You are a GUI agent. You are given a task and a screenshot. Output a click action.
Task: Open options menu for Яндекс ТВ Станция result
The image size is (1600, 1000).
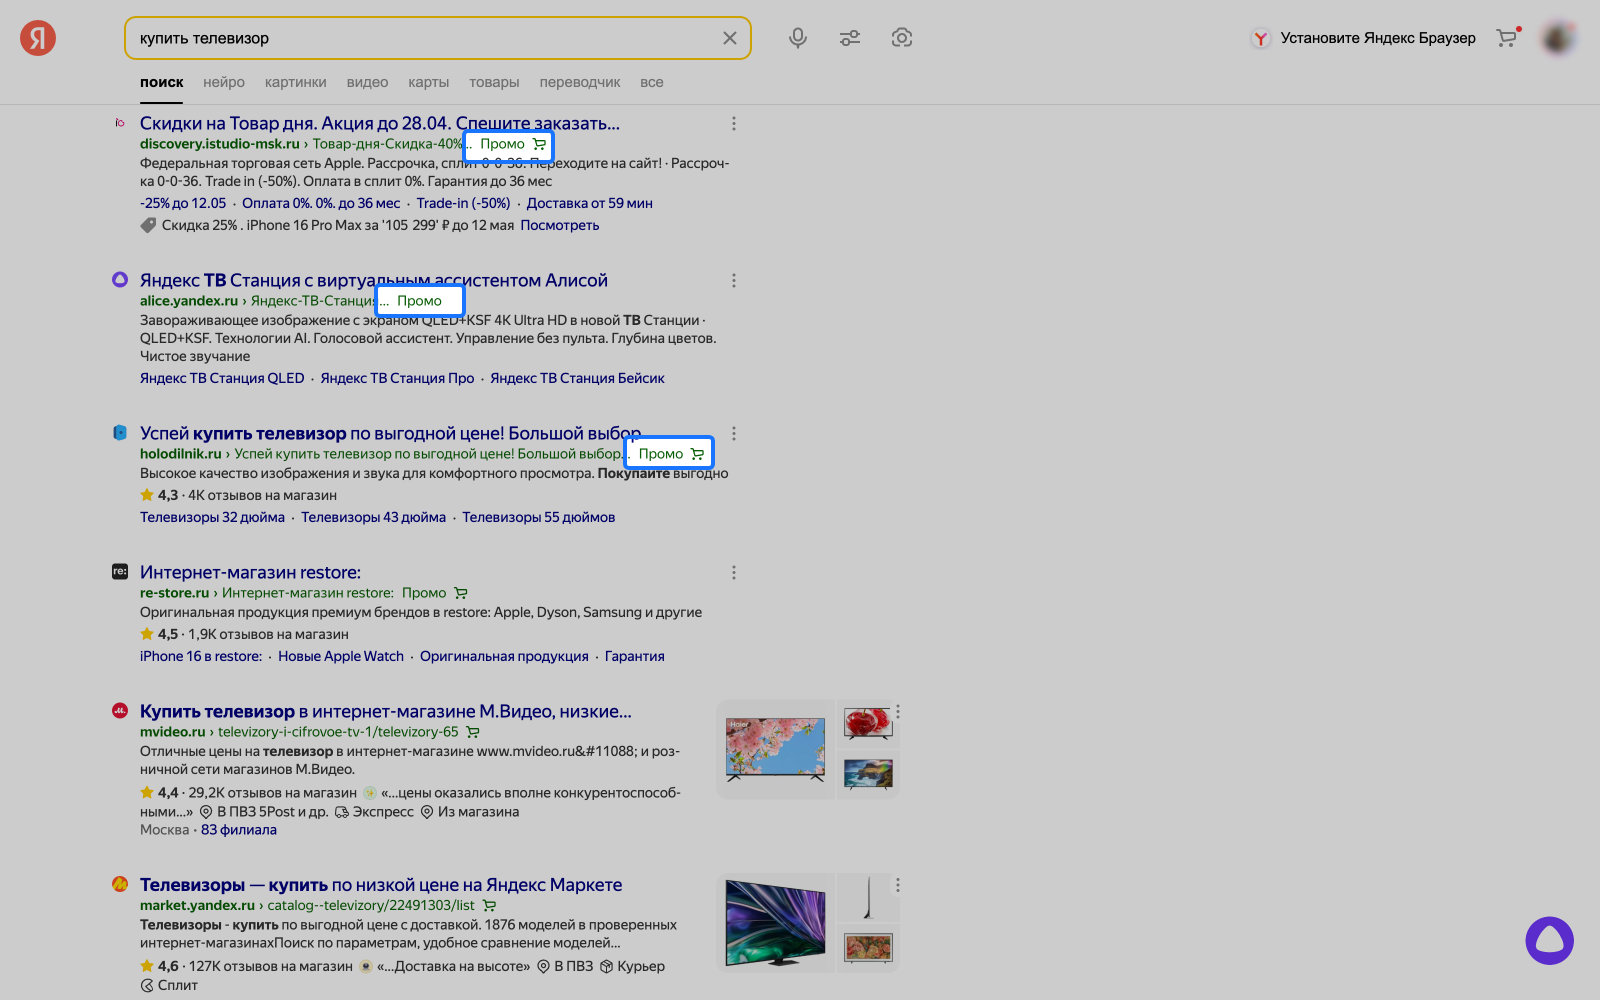point(734,281)
